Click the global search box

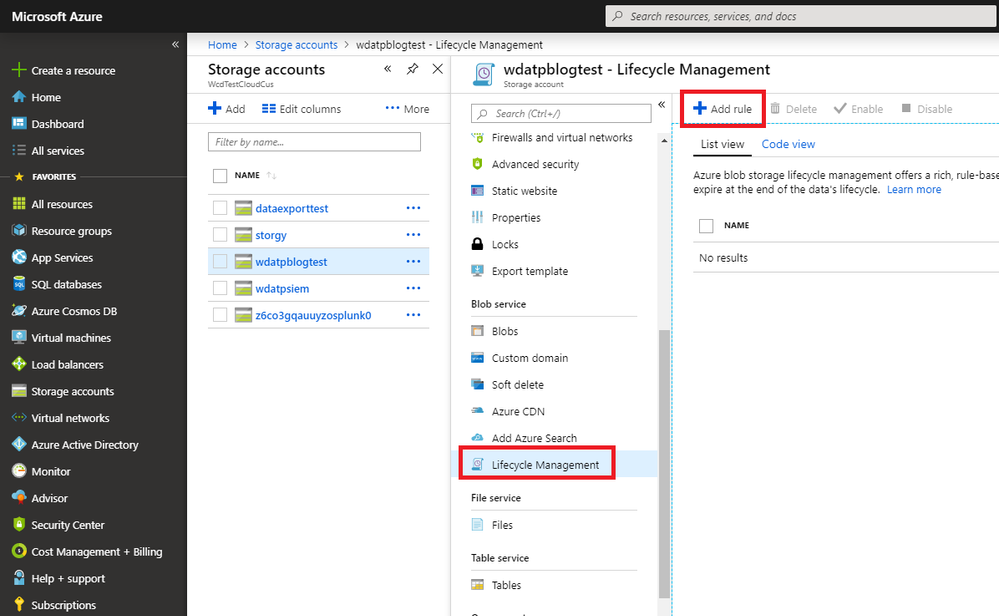pos(801,17)
